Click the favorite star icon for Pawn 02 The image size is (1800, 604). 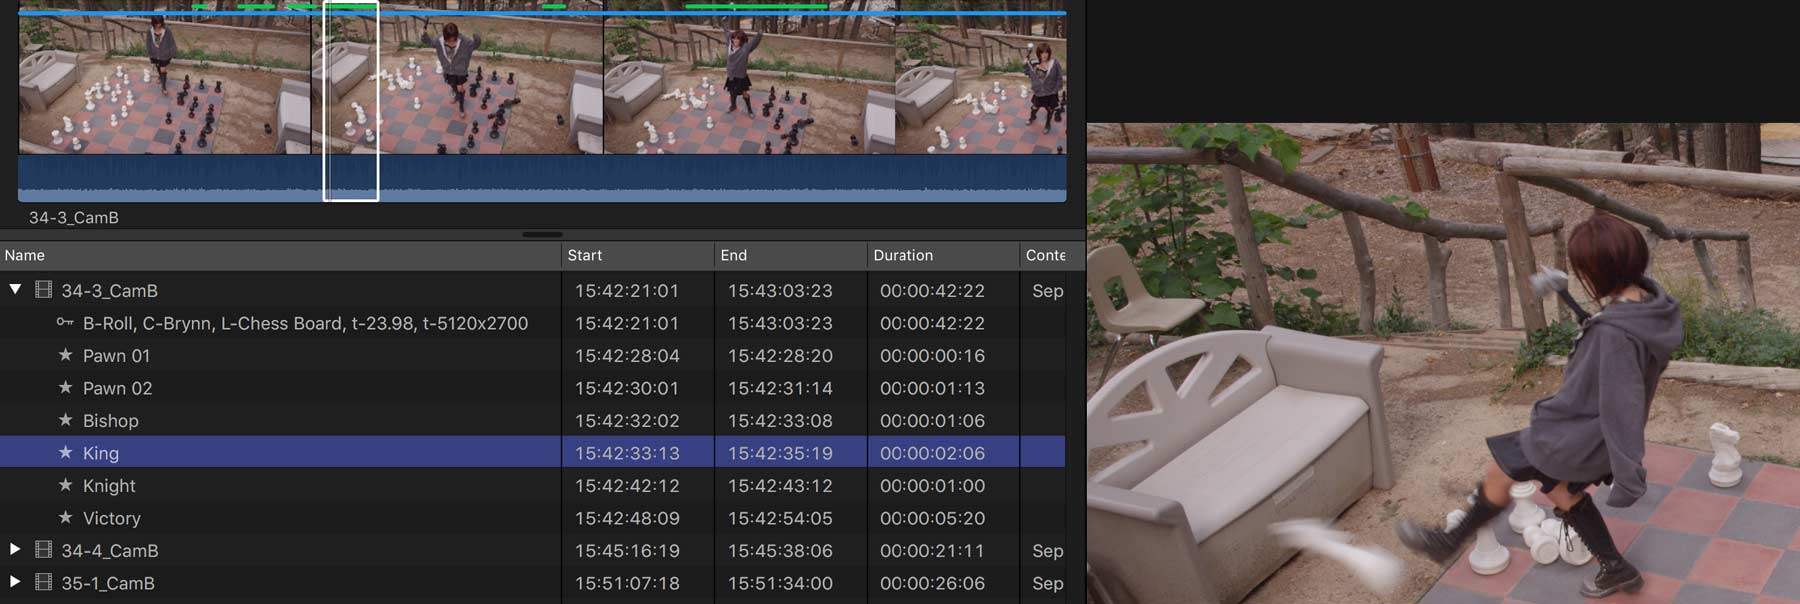[66, 387]
